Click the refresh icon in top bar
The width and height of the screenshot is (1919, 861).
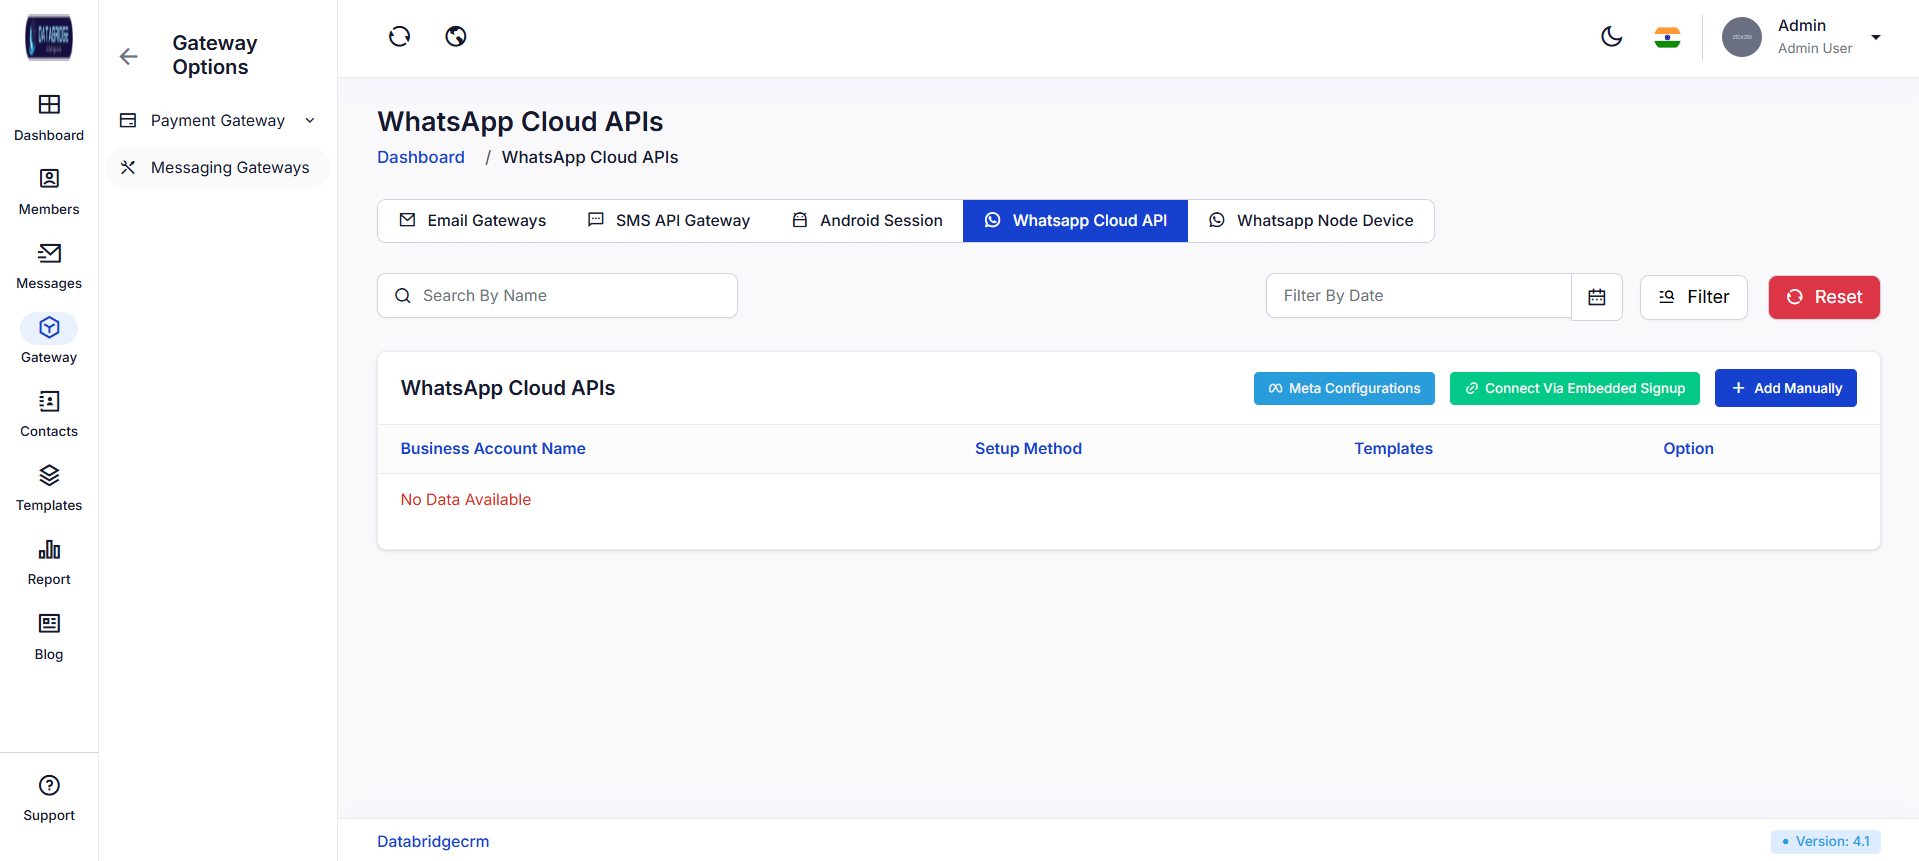(399, 37)
